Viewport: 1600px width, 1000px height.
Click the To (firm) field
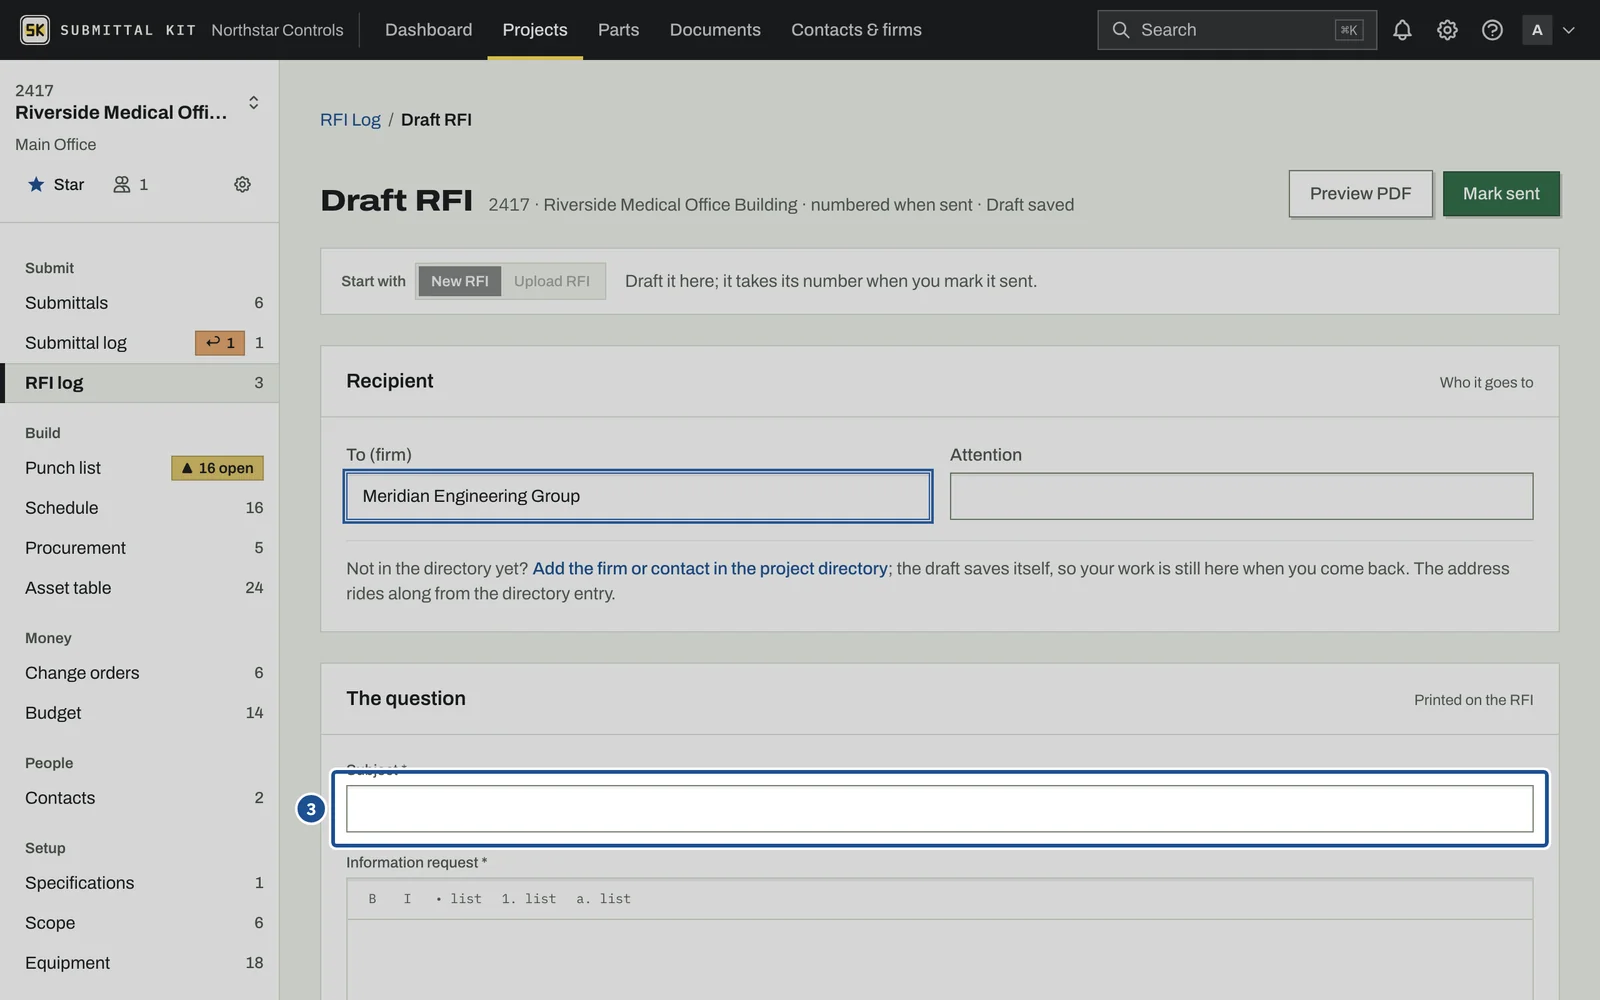(x=638, y=496)
